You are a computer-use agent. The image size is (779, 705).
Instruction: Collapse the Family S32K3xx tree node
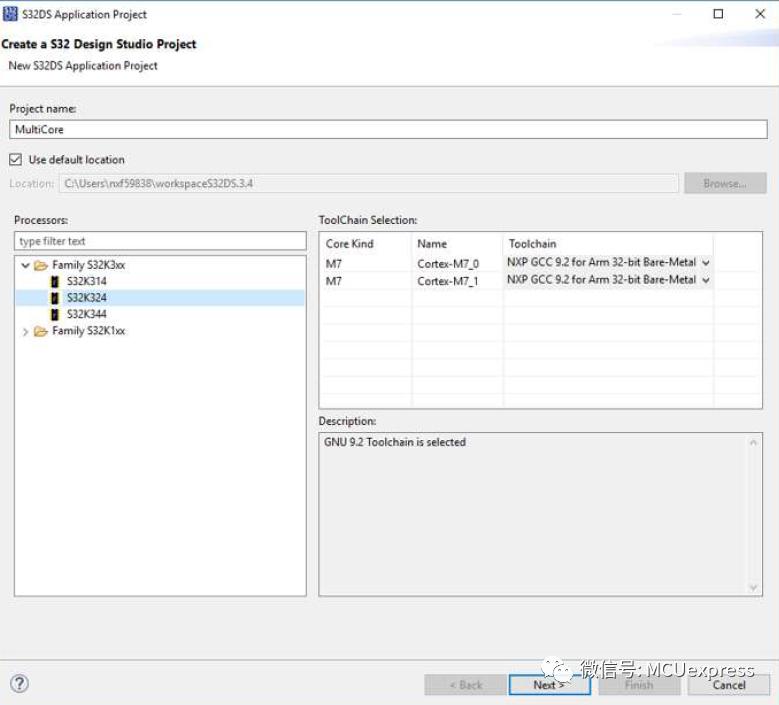tap(25, 265)
